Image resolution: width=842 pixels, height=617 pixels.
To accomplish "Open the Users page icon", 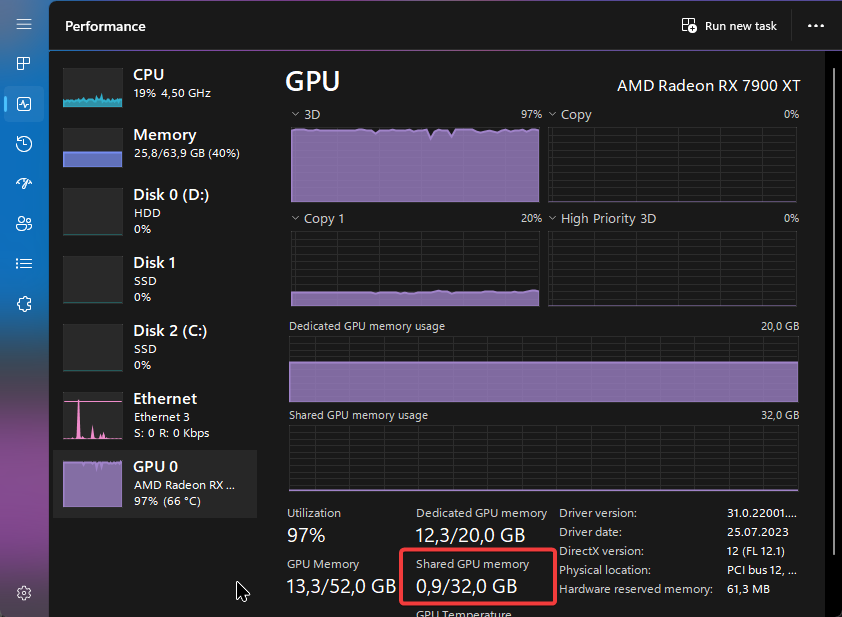I will point(24,224).
